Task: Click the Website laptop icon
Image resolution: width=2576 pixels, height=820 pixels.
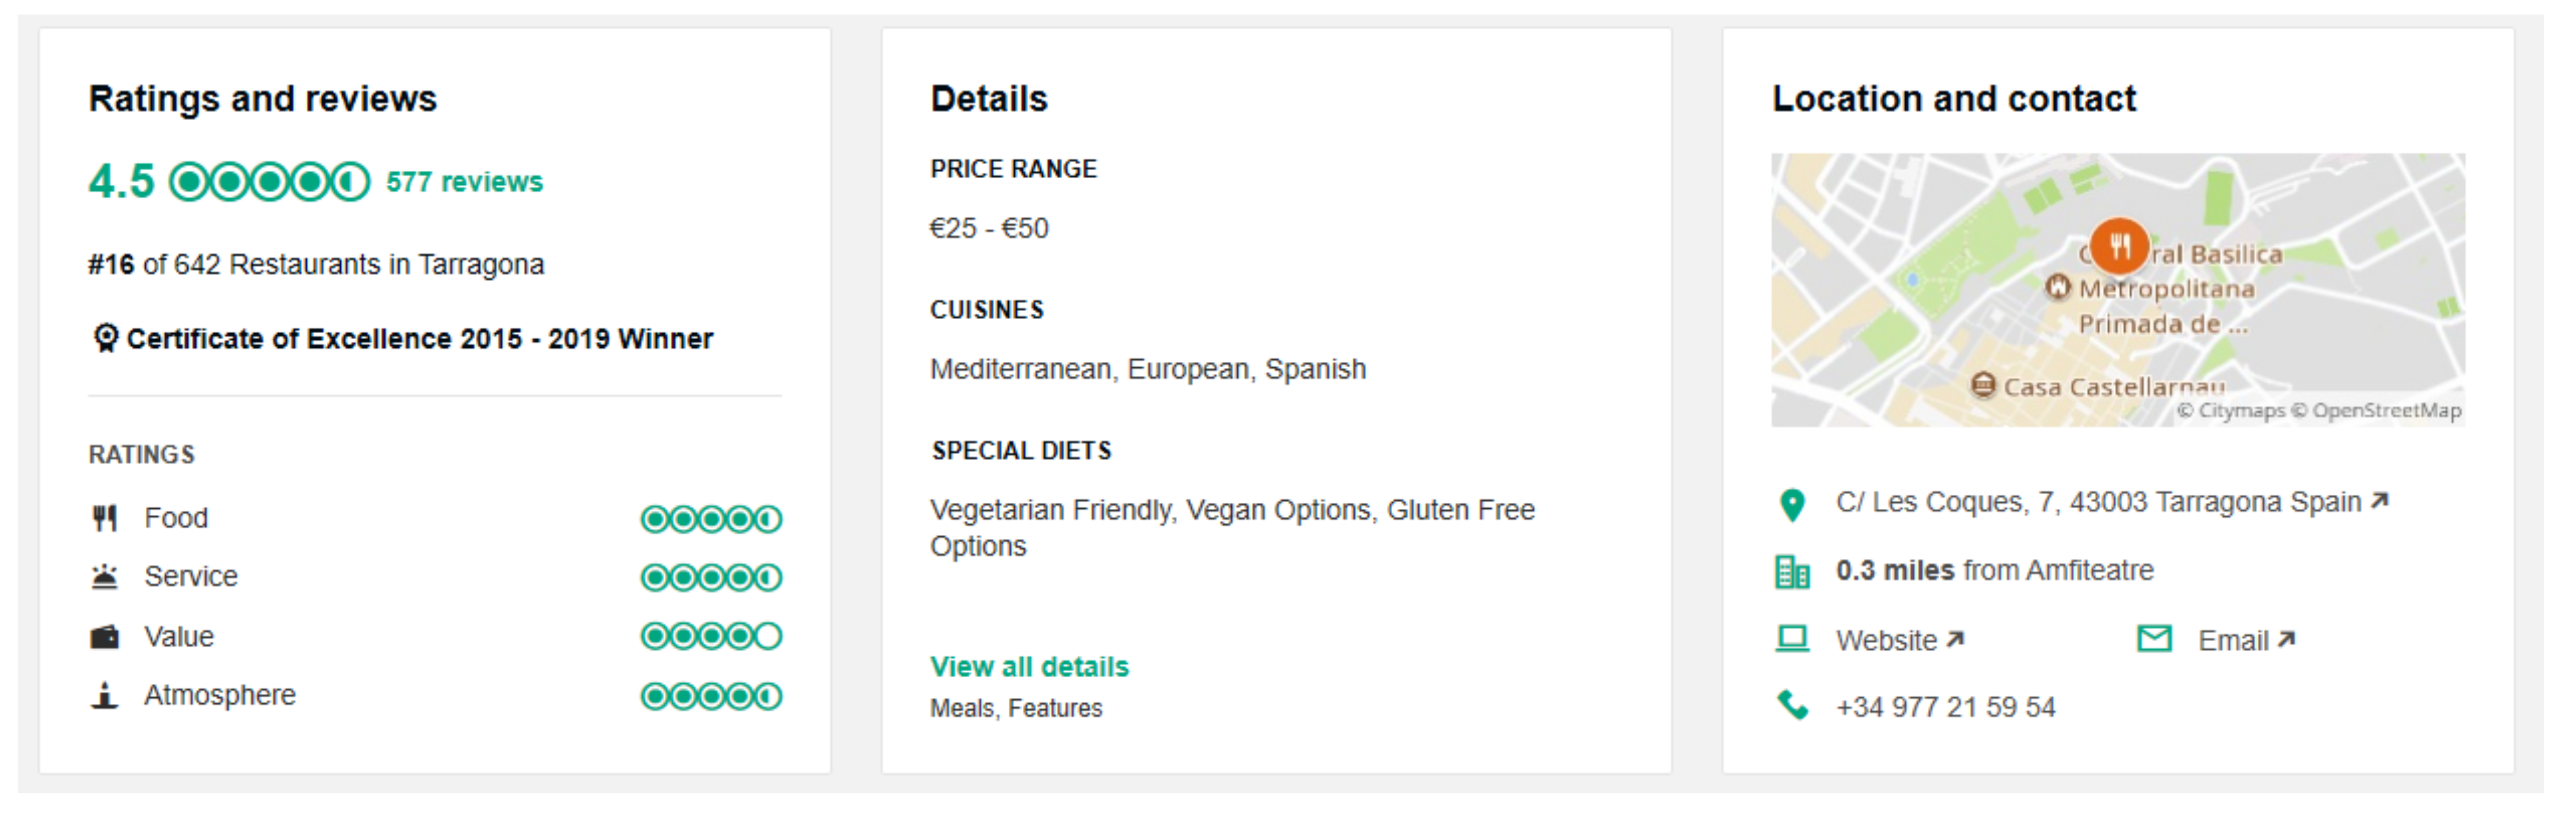Action: click(x=1792, y=639)
